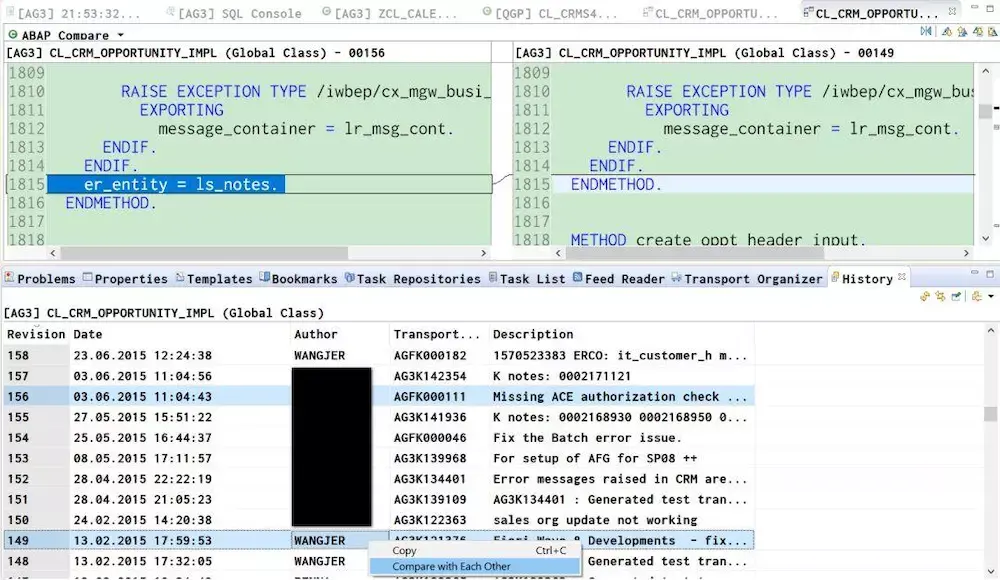Viewport: 1000px width, 580px height.
Task: Click the copy current change icon
Action: [961, 32]
